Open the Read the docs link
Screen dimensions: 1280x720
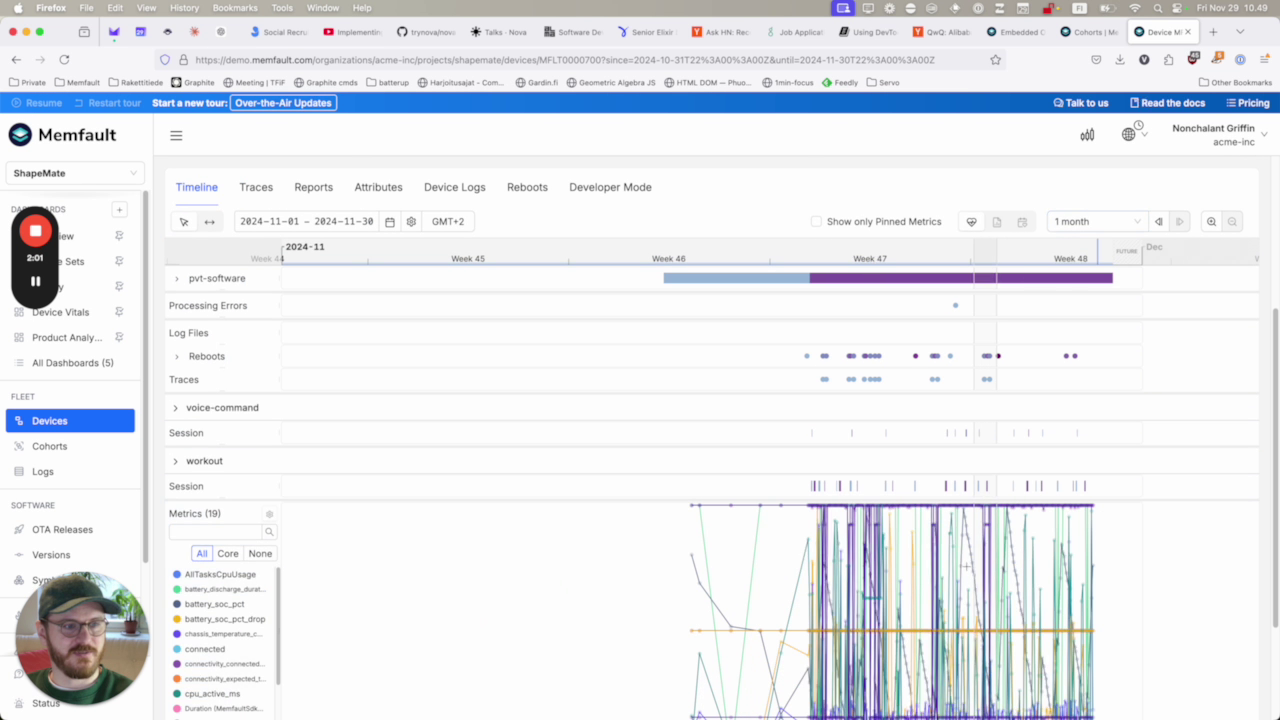(x=1167, y=103)
